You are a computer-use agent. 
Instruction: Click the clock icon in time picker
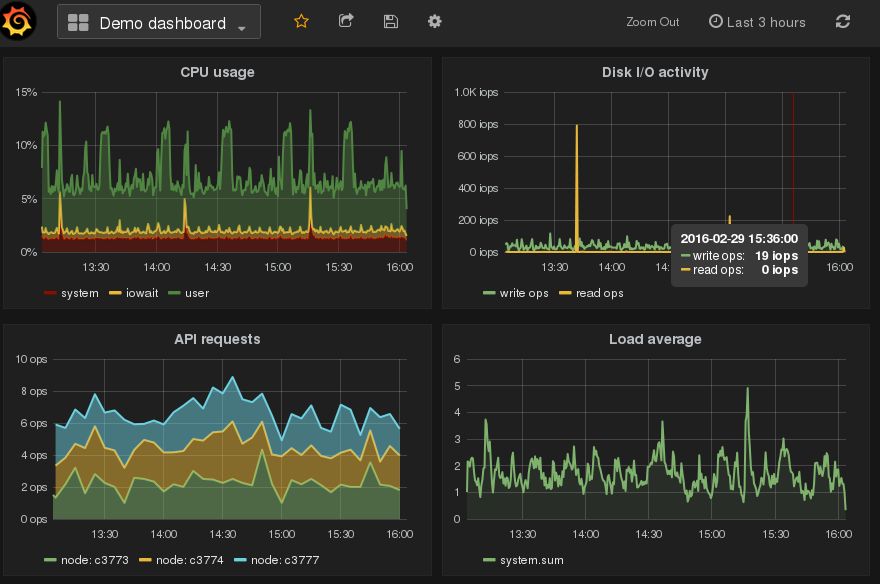715,22
